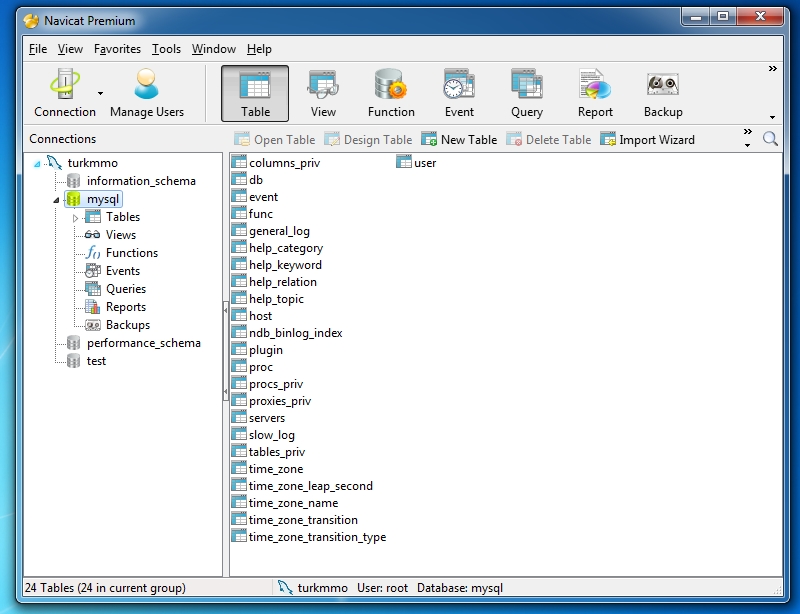The height and width of the screenshot is (614, 800).
Task: Click New Table button
Action: pos(459,139)
